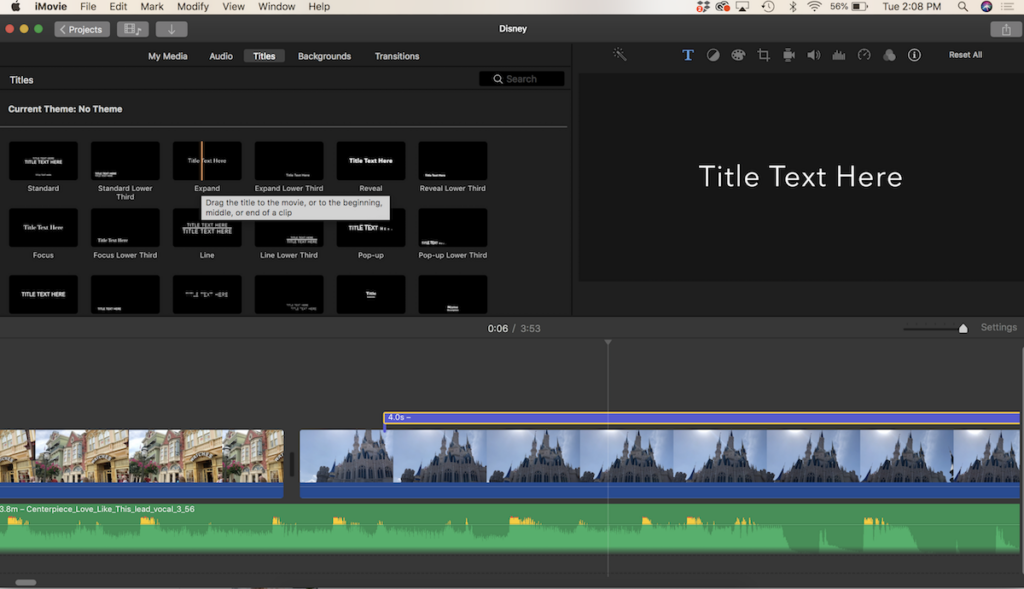Adjust the timeline zoom slider

[962, 328]
